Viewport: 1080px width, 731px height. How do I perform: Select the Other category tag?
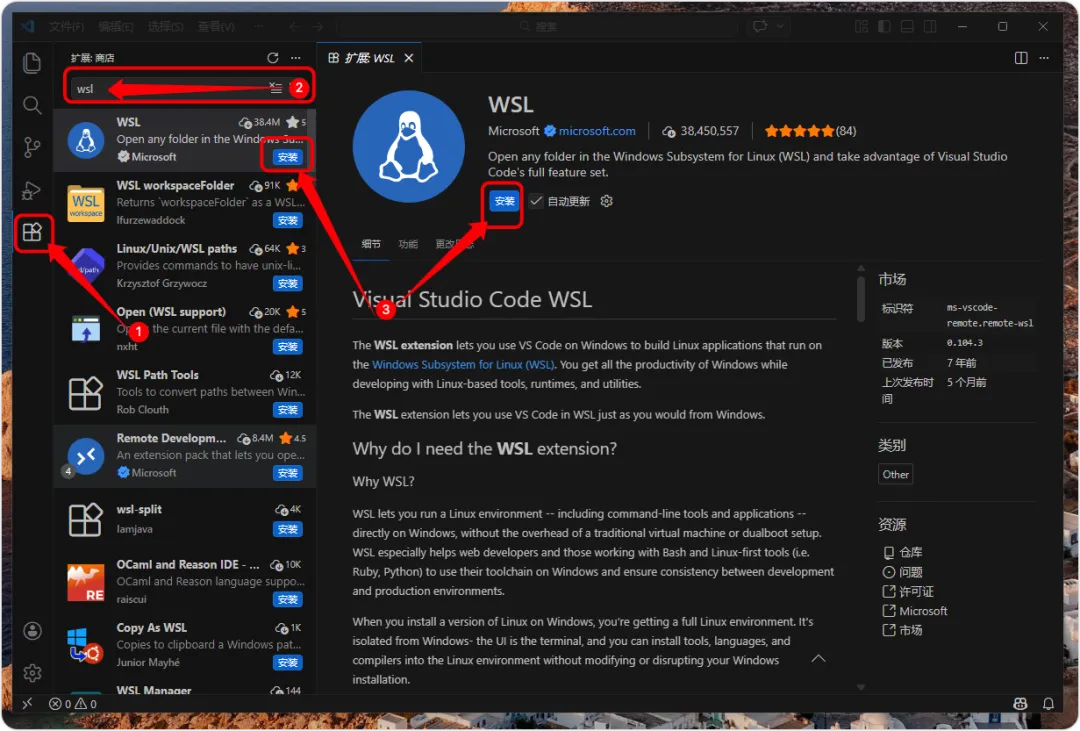tap(895, 475)
